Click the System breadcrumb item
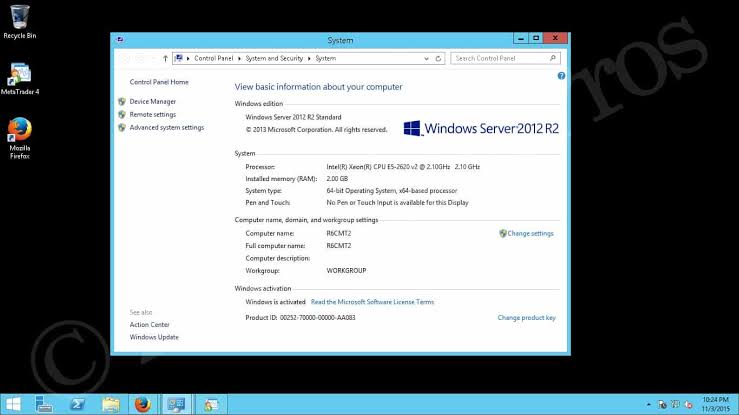 [x=326, y=58]
